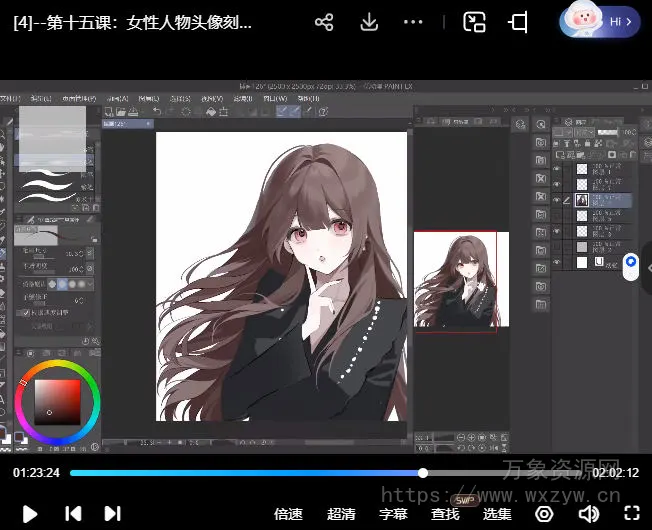Click the share icon in top bar
Viewport: 652px width, 530px height.
tap(323, 22)
